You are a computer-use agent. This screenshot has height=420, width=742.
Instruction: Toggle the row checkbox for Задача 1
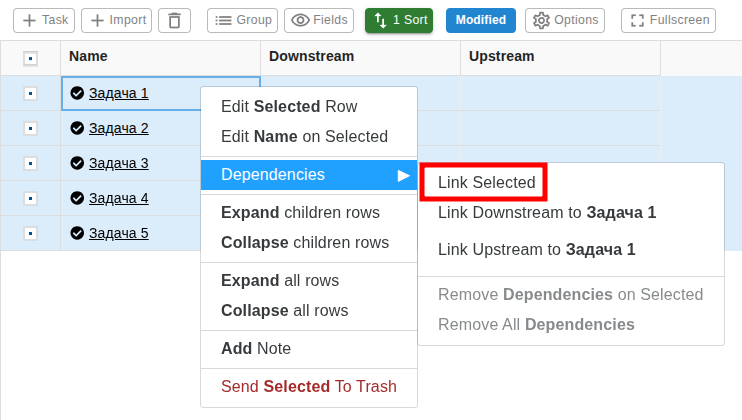coord(30,93)
